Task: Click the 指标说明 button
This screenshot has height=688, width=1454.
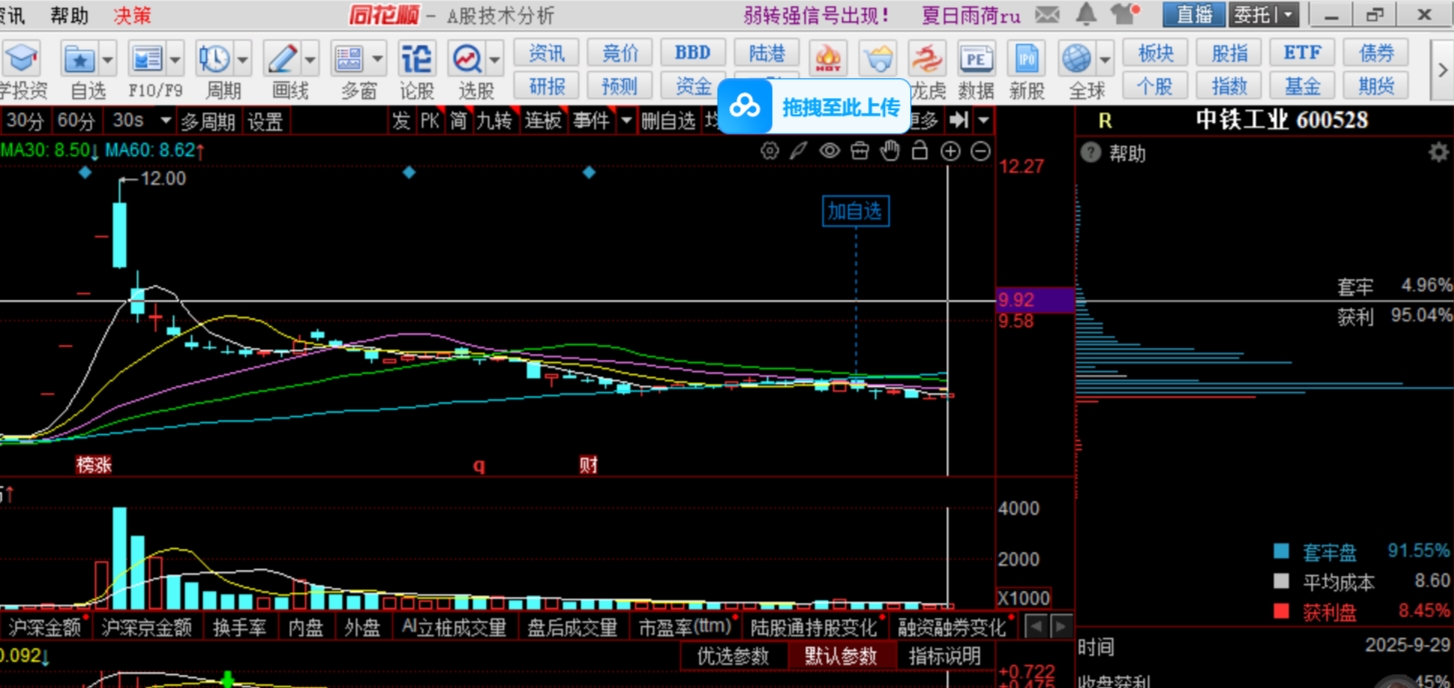Action: point(945,656)
